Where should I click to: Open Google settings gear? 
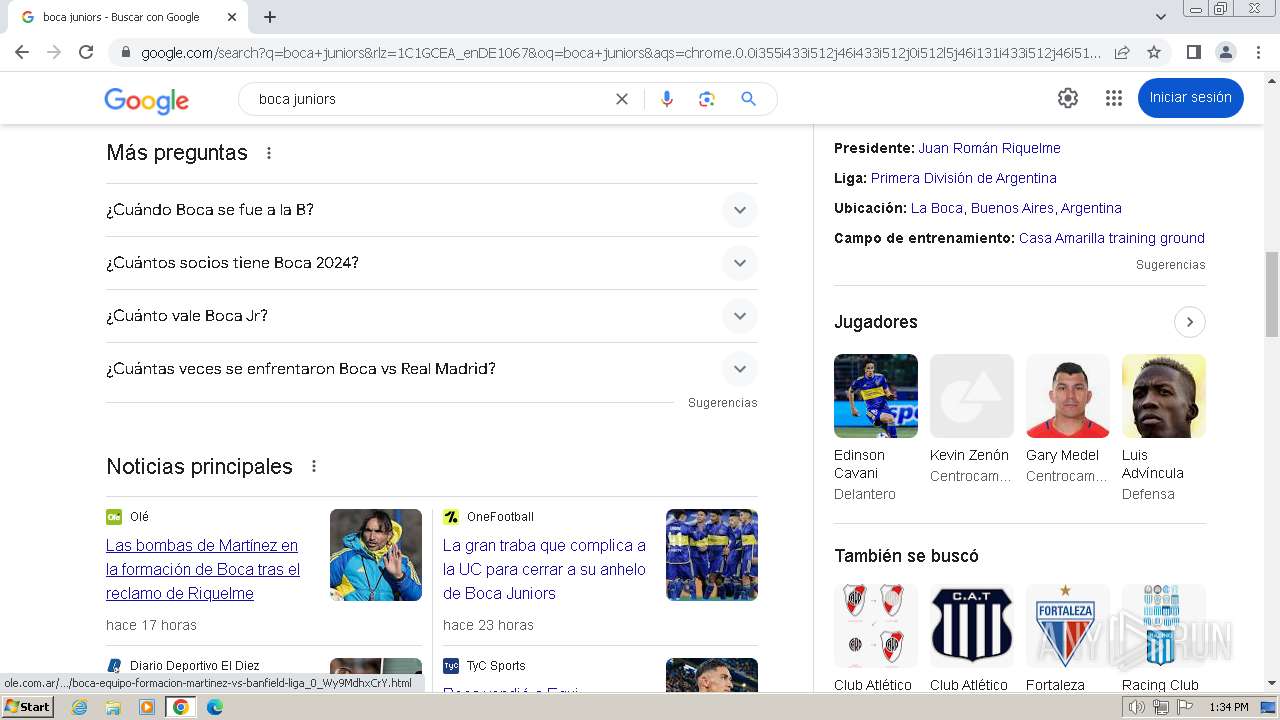click(x=1068, y=98)
